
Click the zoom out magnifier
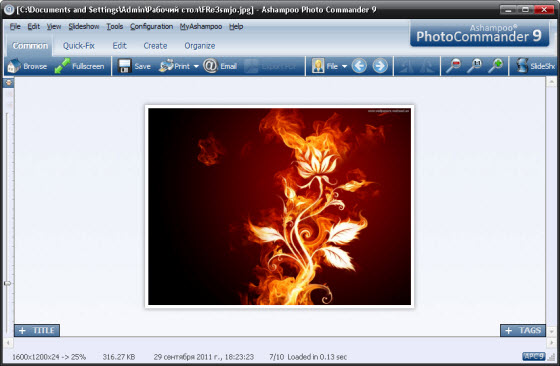click(454, 66)
